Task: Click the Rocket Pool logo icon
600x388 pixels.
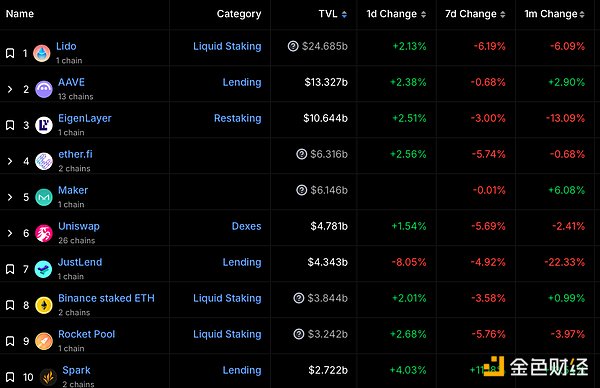Action: [x=44, y=341]
